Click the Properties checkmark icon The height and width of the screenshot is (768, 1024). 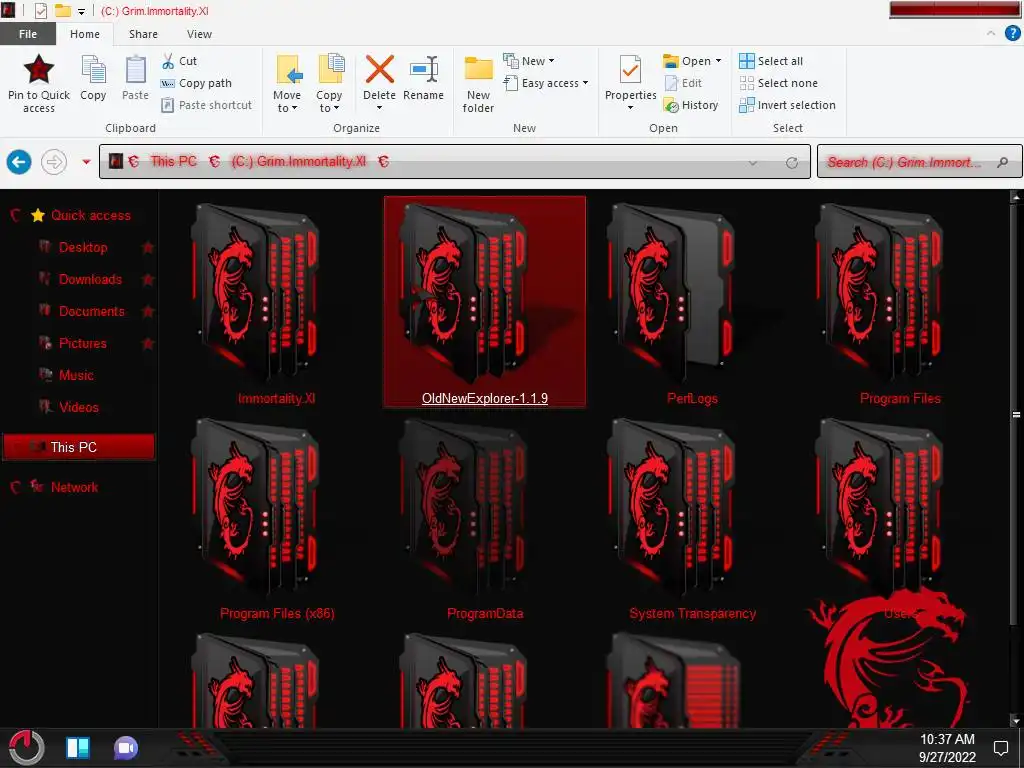(630, 69)
